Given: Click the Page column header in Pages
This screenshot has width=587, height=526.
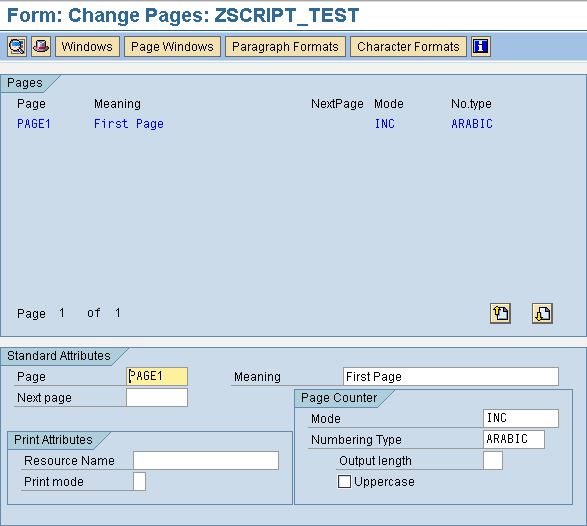Looking at the screenshot, I should pos(31,104).
